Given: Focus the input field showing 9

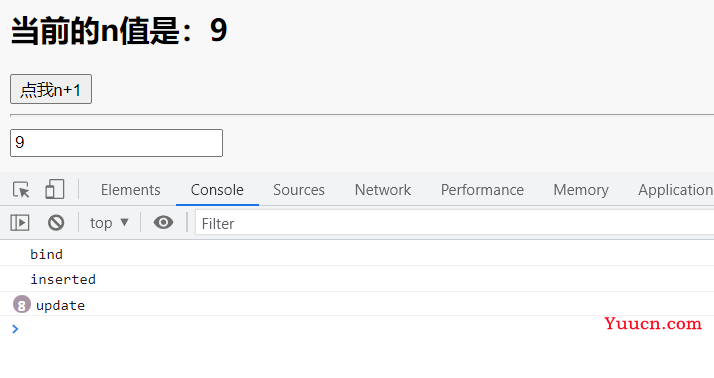Looking at the screenshot, I should 117,143.
